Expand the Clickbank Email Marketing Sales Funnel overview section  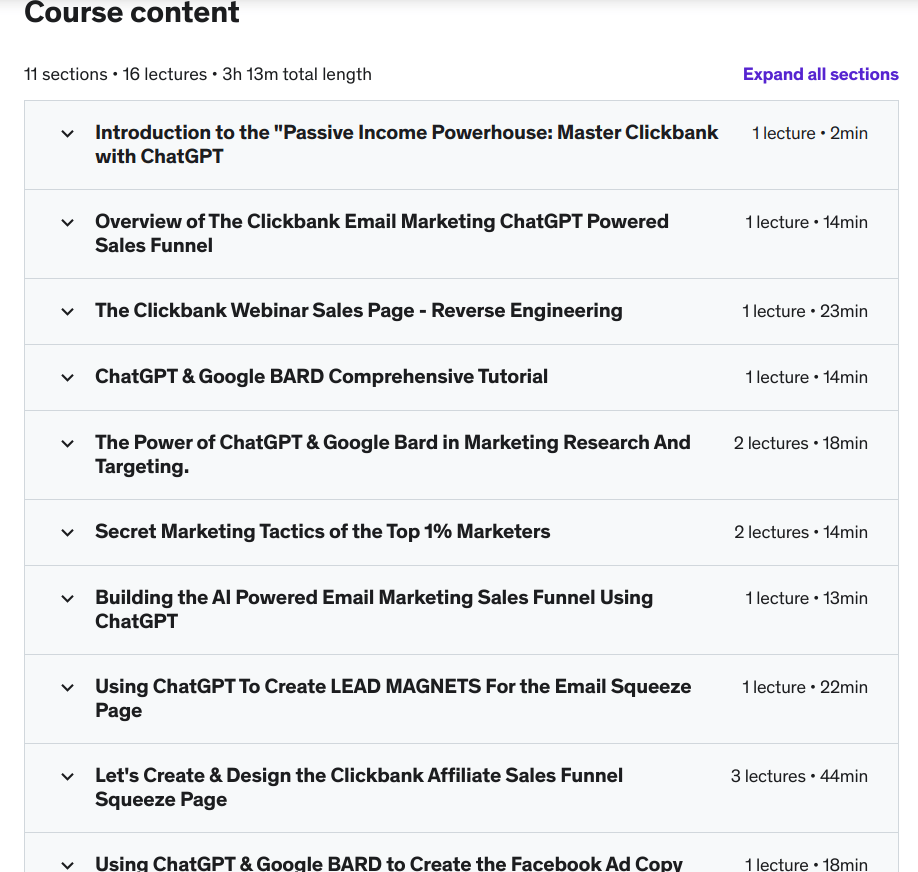click(67, 222)
